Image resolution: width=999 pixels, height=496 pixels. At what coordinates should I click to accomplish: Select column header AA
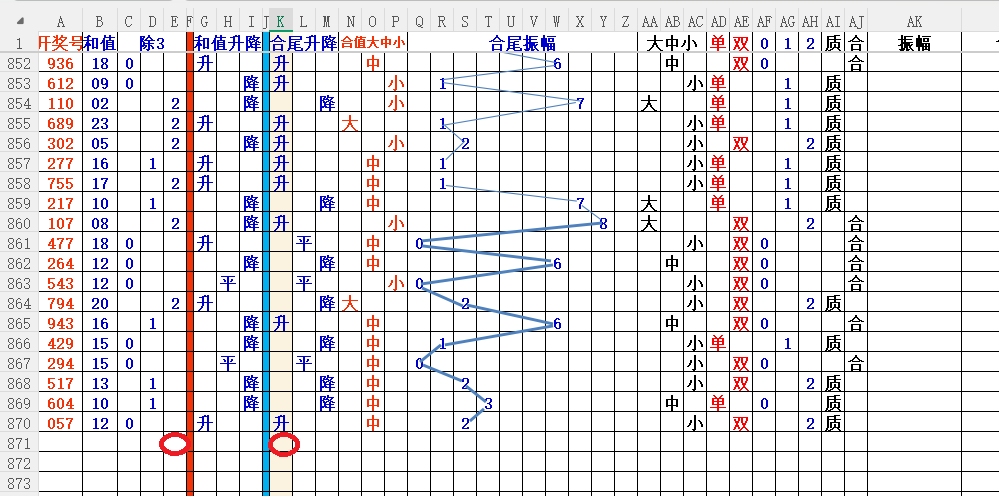click(649, 22)
